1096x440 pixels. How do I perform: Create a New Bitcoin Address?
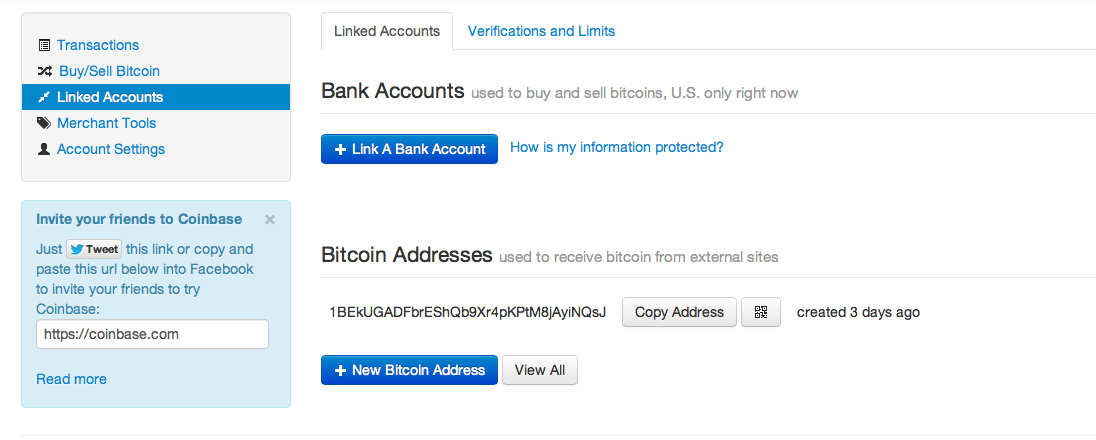[409, 370]
